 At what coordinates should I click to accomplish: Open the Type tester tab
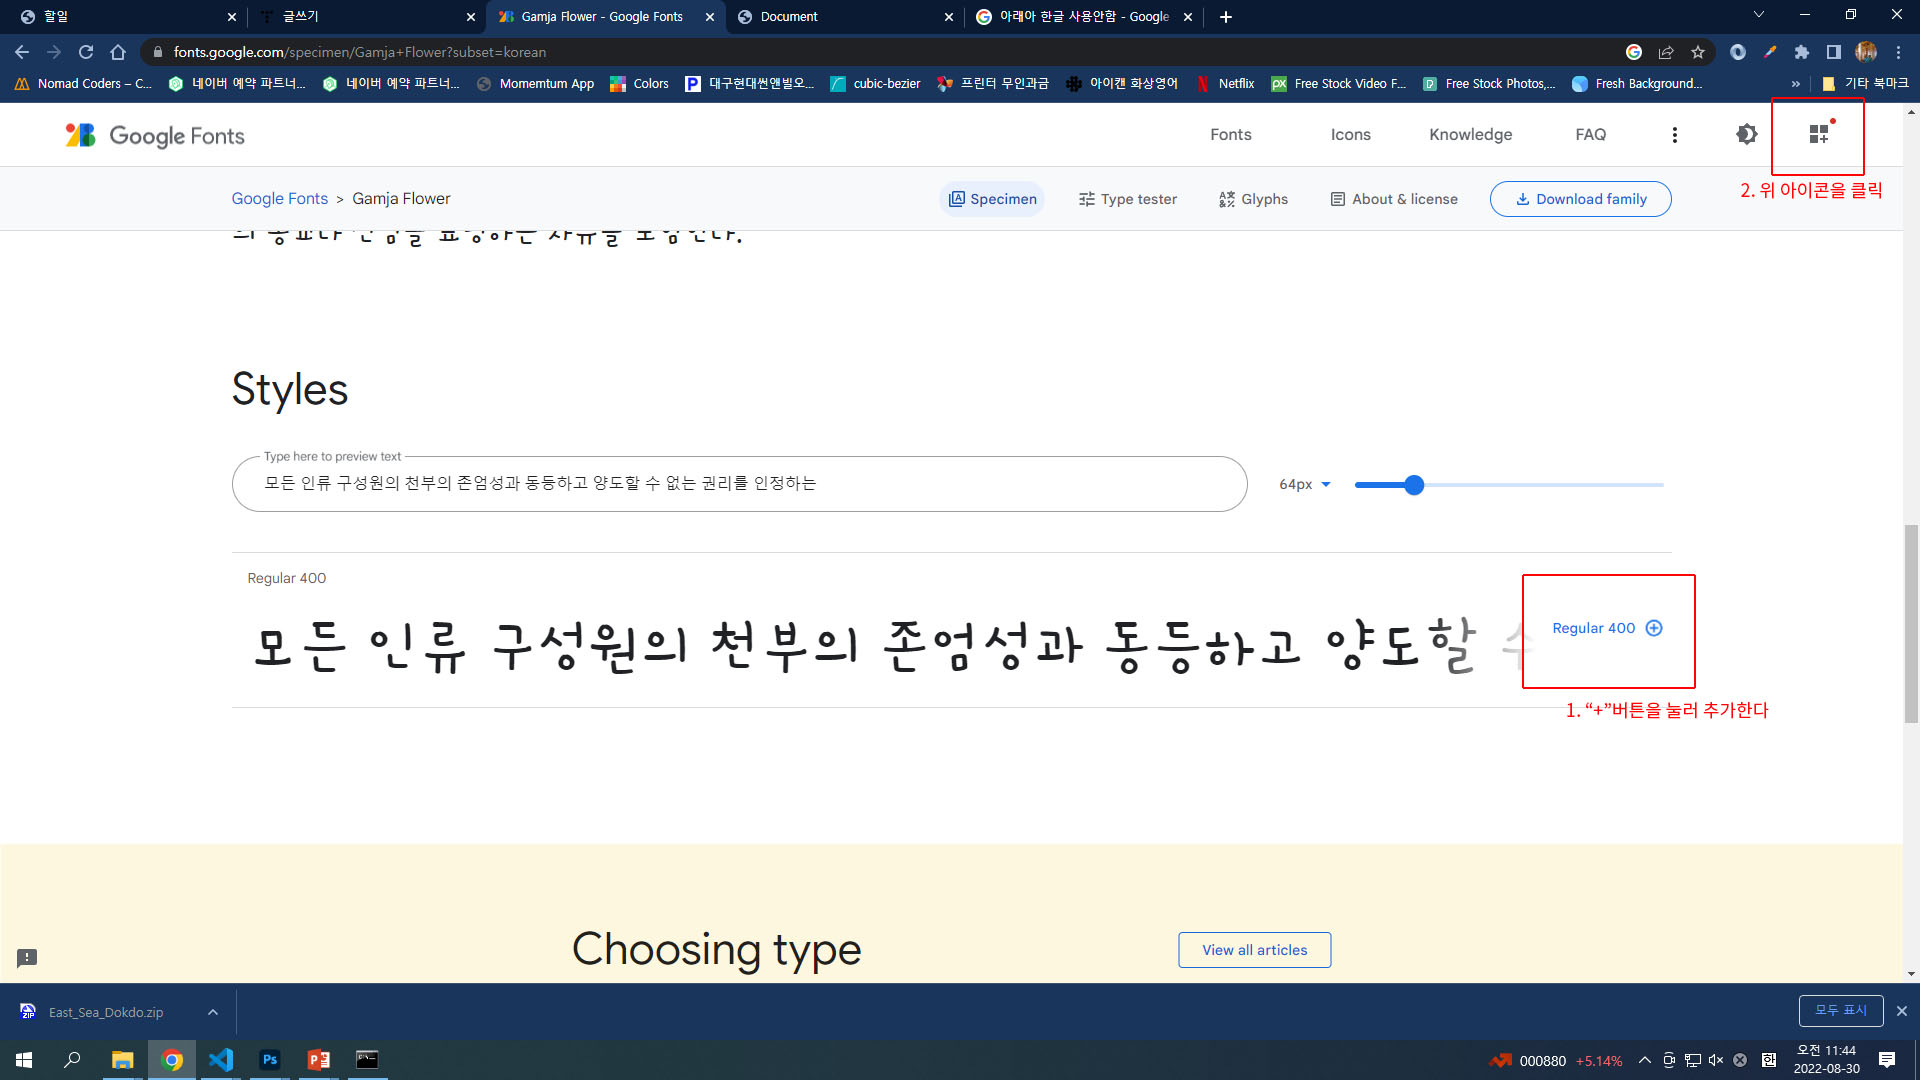(1127, 199)
